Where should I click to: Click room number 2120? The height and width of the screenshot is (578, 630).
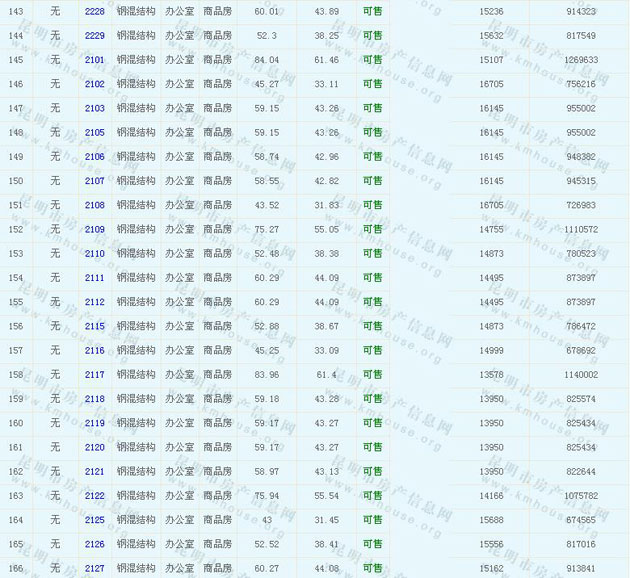(95, 447)
